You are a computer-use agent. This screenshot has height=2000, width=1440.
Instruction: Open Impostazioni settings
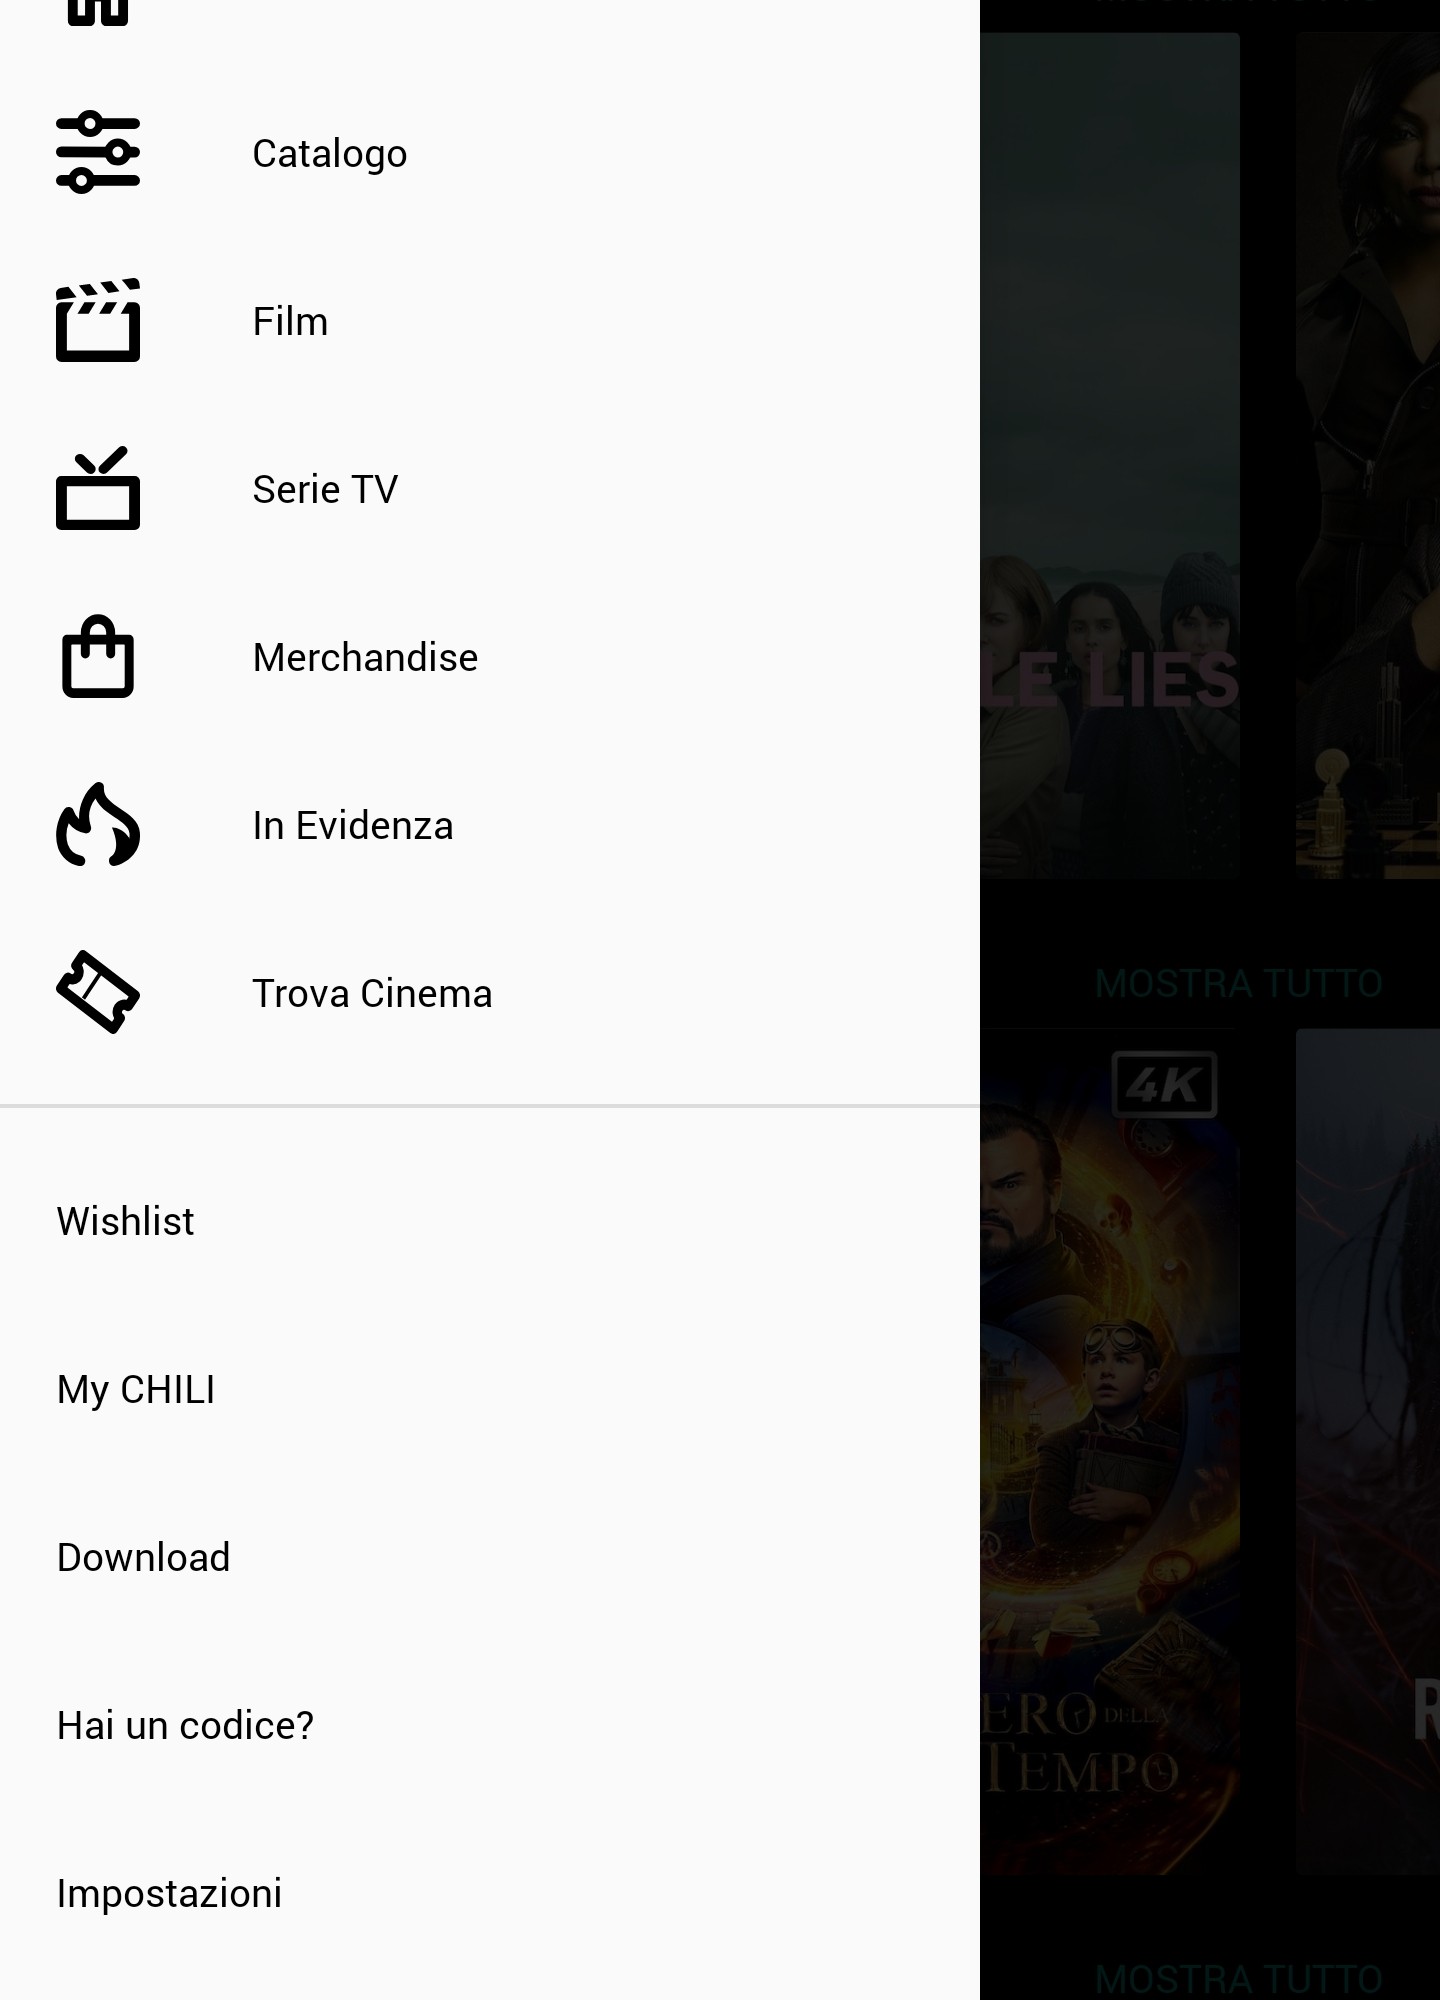(169, 1894)
